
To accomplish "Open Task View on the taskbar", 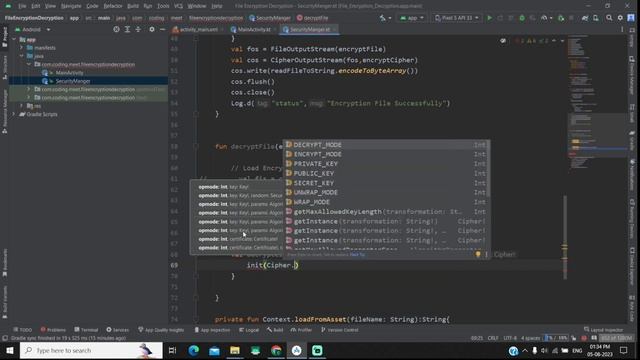I will 173,351.
